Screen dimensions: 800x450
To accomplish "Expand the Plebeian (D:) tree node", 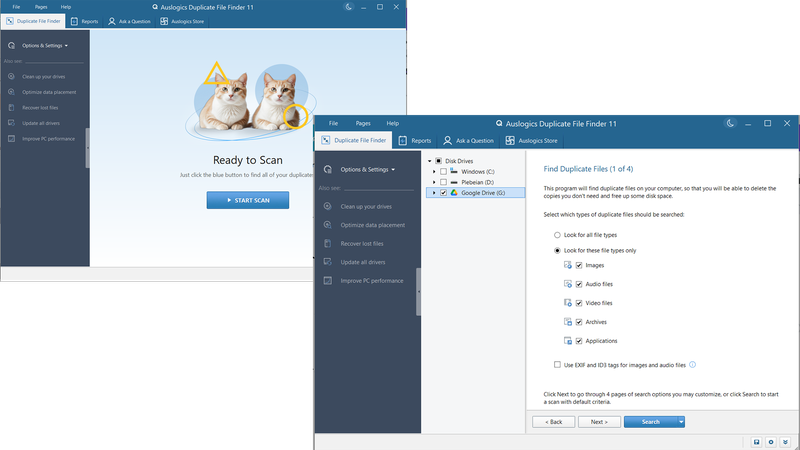I will (x=434, y=182).
